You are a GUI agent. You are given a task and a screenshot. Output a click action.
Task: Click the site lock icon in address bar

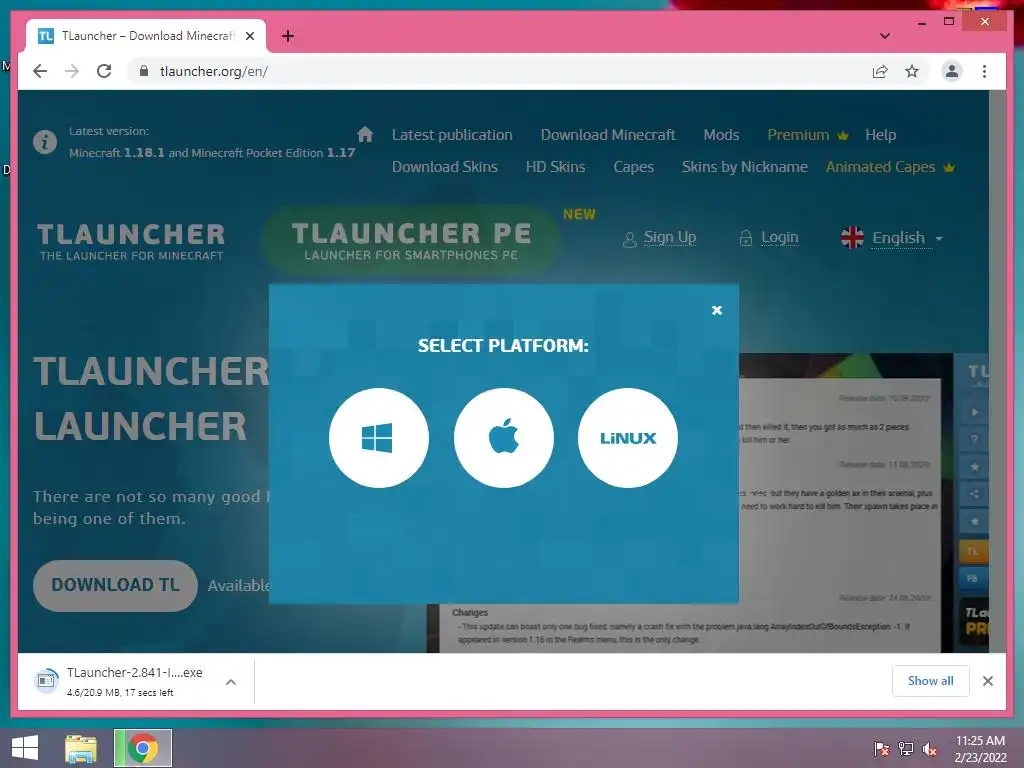[x=144, y=71]
